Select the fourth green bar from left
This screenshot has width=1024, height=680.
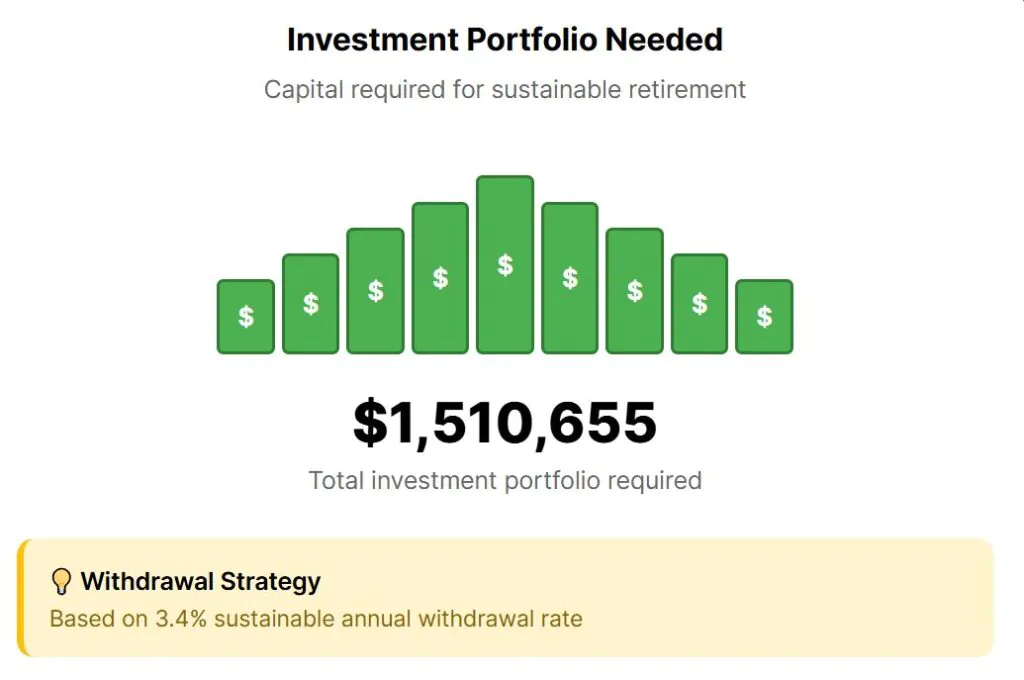click(440, 278)
